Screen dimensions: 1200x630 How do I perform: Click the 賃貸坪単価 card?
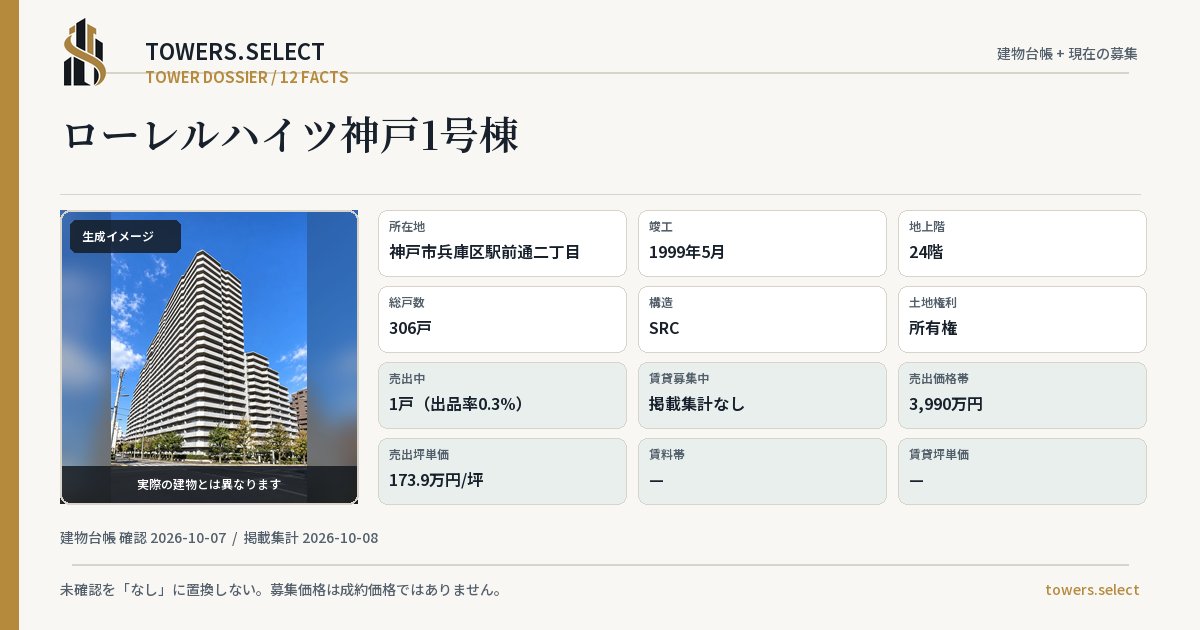click(1022, 471)
